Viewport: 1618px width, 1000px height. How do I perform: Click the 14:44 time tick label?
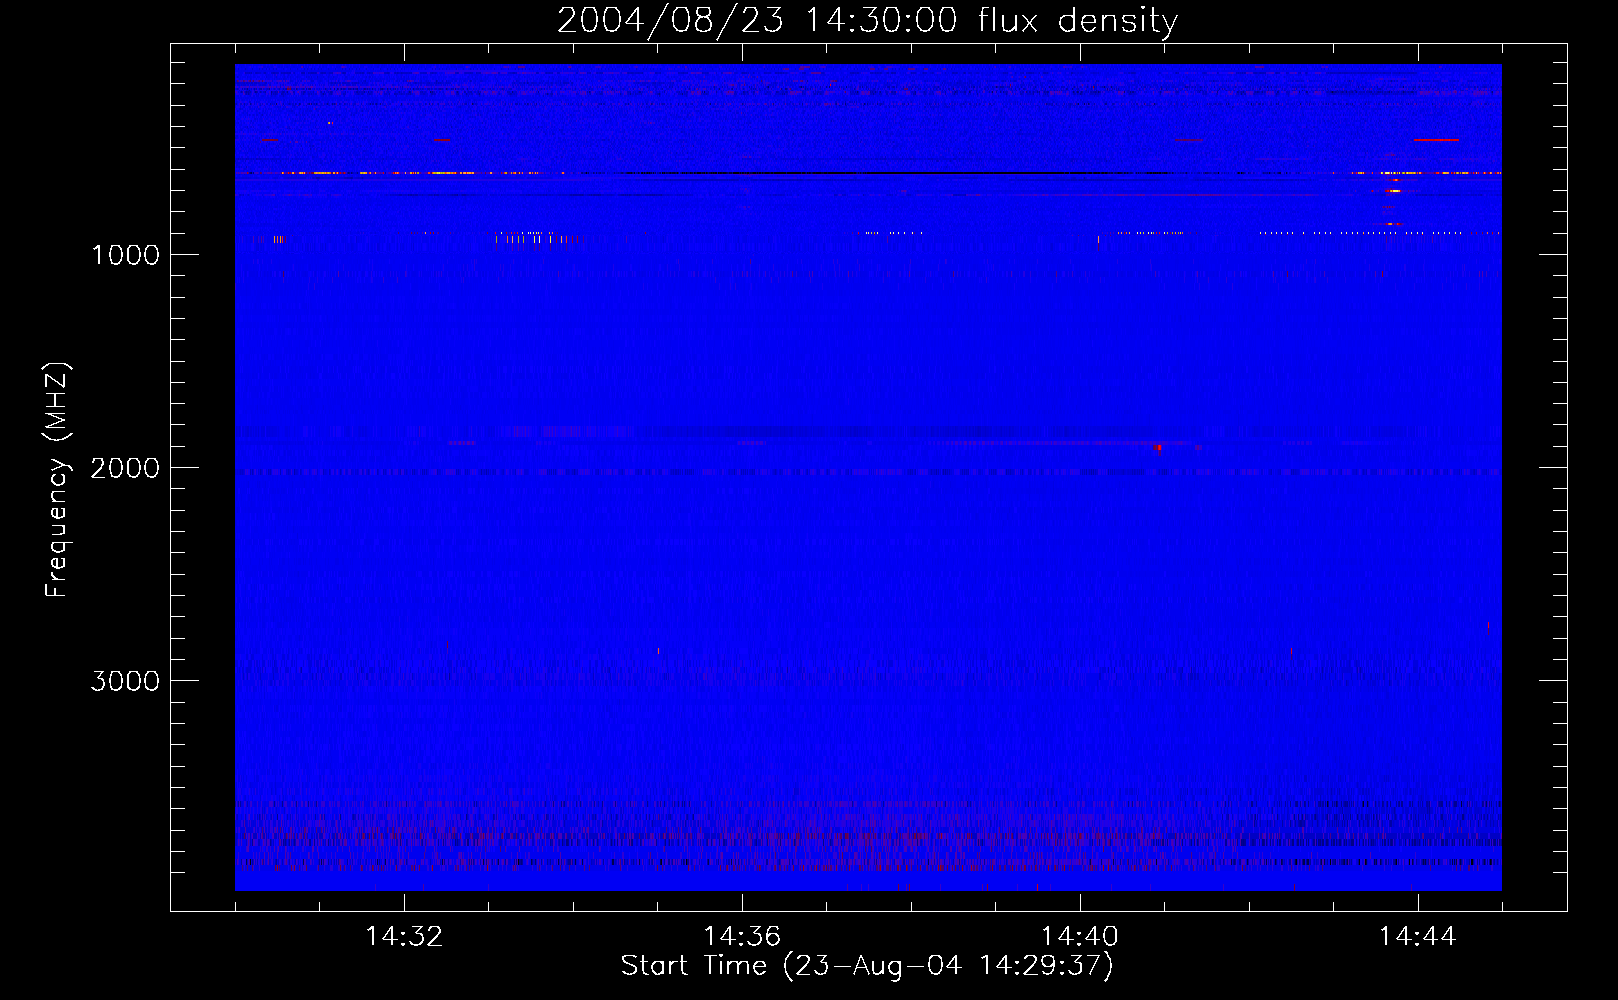1418,937
